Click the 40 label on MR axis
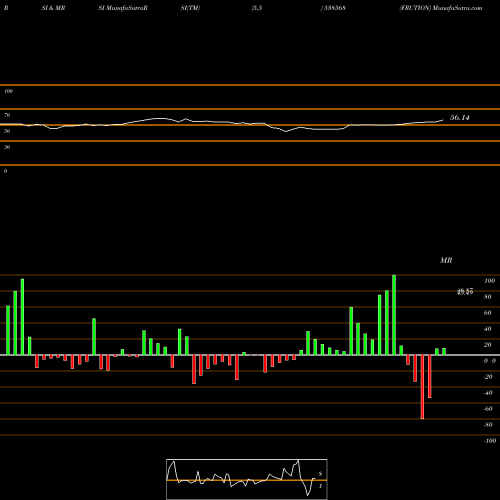Screen dimensions: 500x500 coord(488,329)
